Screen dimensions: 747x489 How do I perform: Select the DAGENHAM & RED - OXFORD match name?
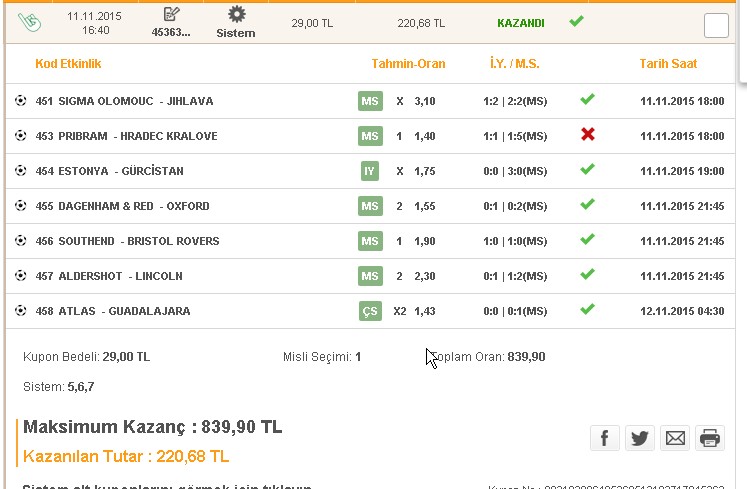(x=134, y=206)
